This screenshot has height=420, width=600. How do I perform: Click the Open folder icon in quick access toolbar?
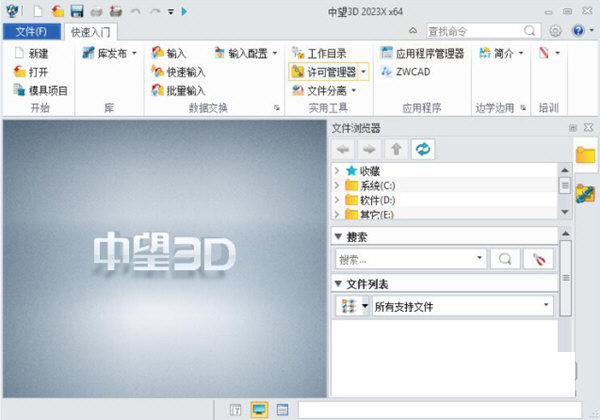coord(58,11)
